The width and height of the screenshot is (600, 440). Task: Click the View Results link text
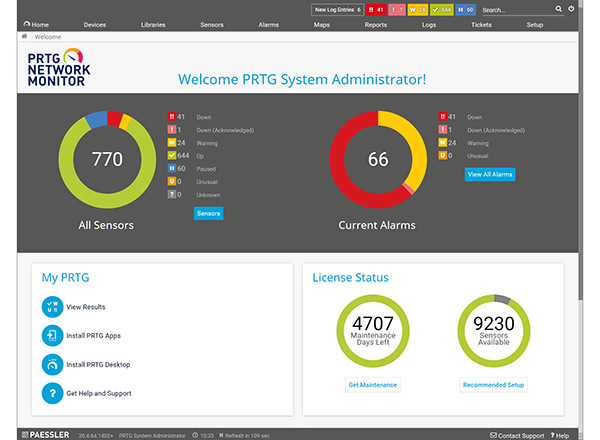point(86,307)
